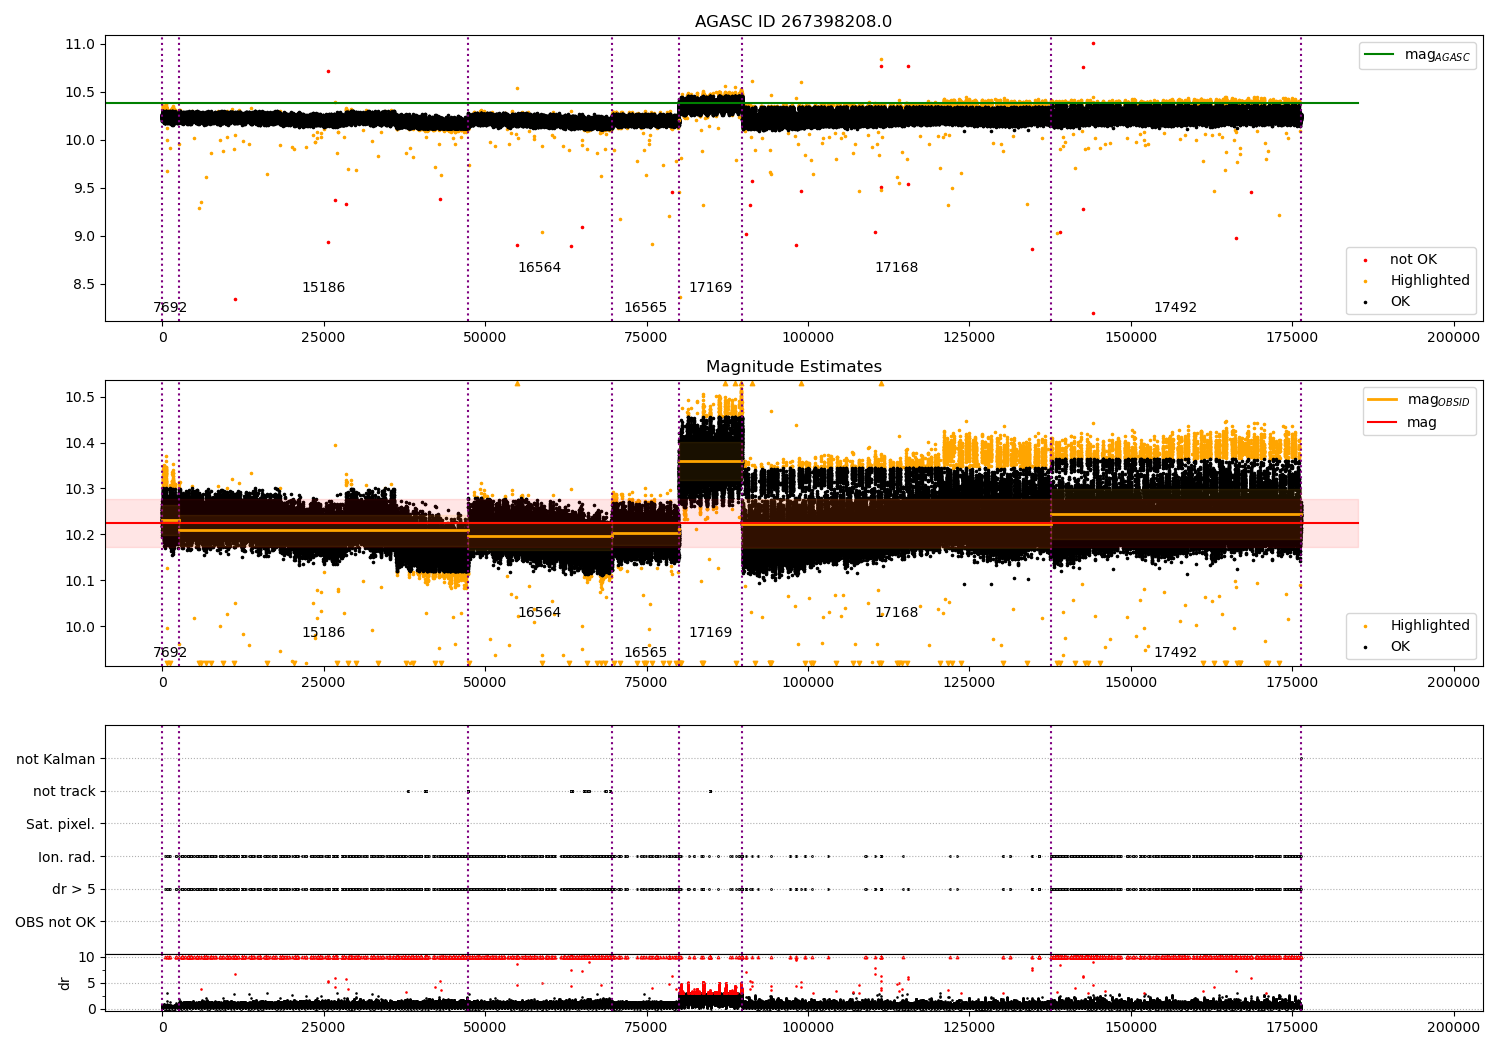The image size is (1500, 1050).
Task: Click obsid label 7692 in Magnitude Estimates plot
Action: click(170, 653)
